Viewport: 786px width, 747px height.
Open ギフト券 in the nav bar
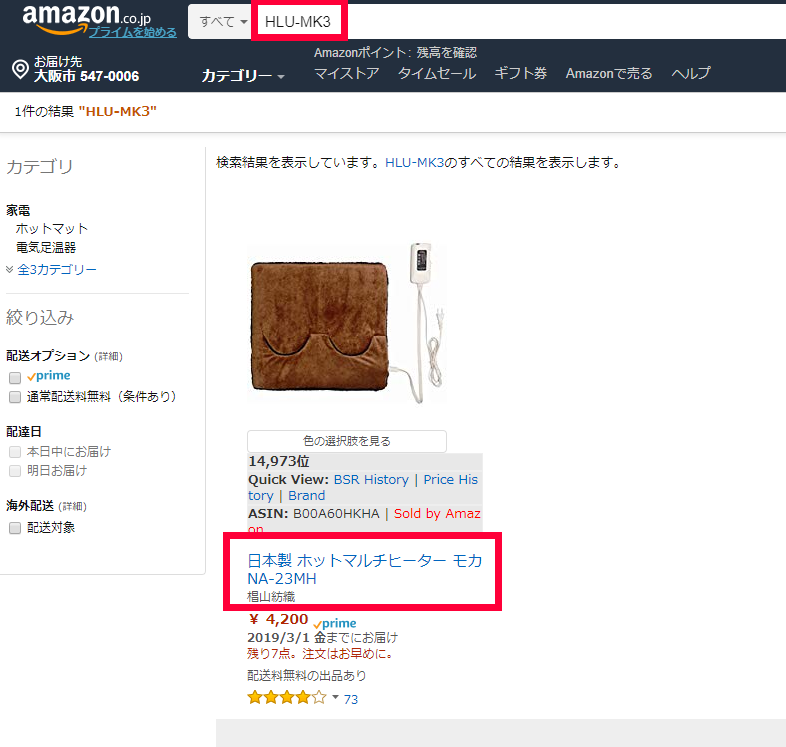pyautogui.click(x=520, y=74)
